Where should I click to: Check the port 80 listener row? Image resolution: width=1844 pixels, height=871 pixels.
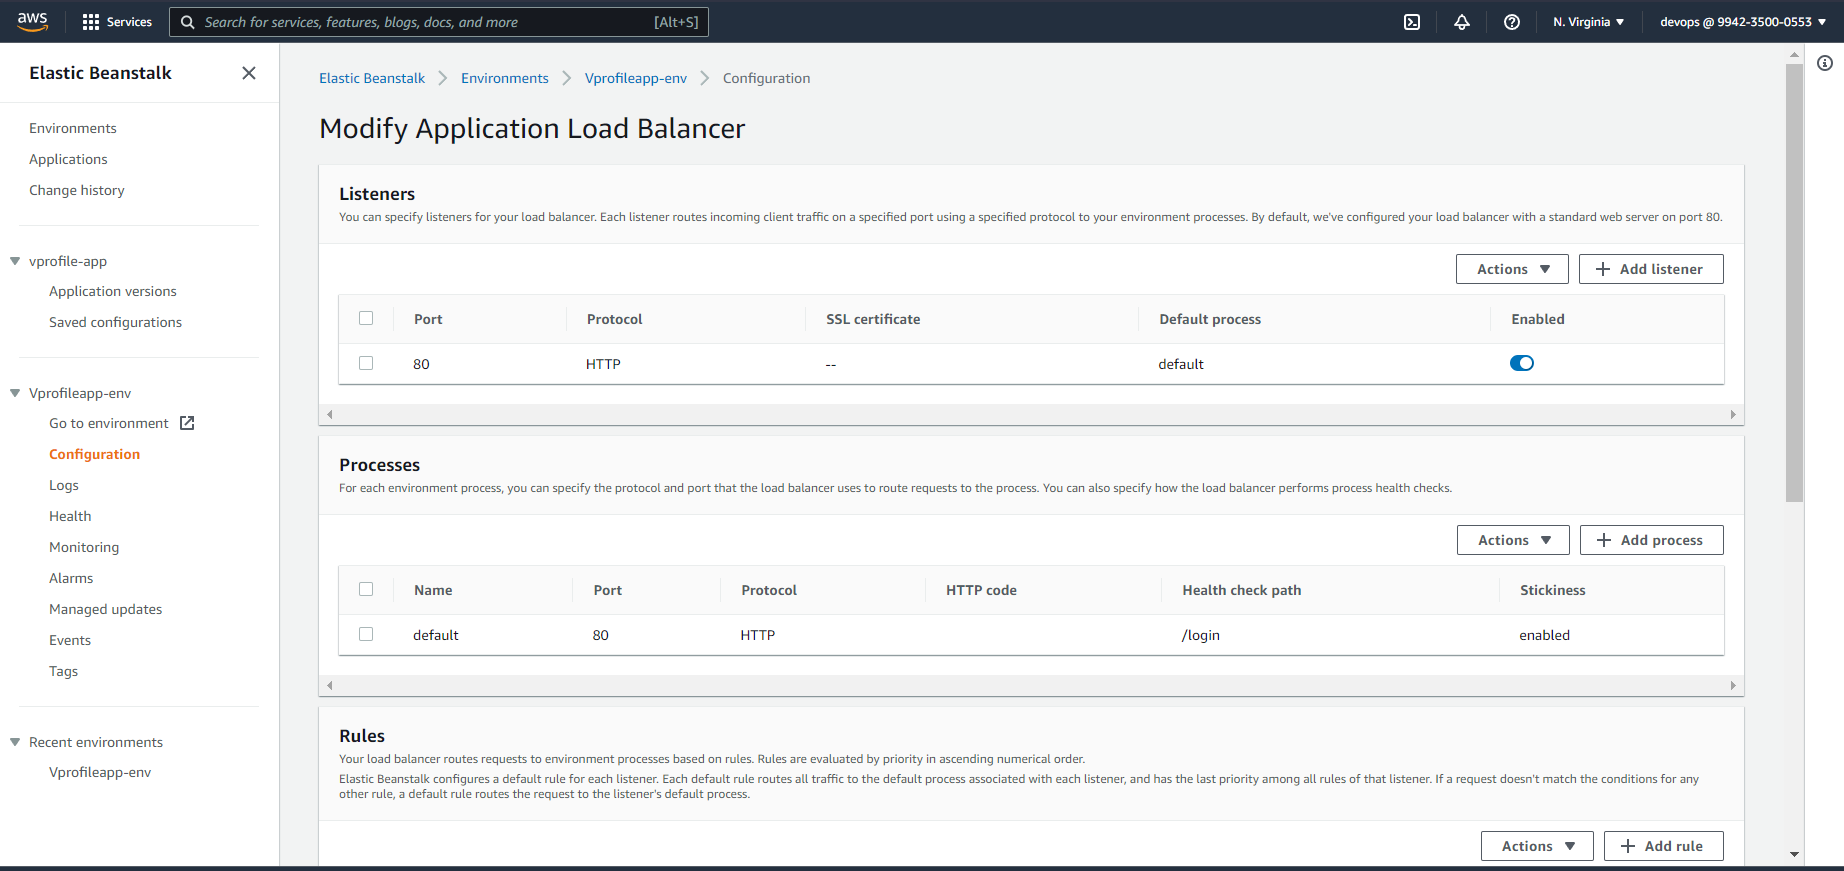point(366,363)
